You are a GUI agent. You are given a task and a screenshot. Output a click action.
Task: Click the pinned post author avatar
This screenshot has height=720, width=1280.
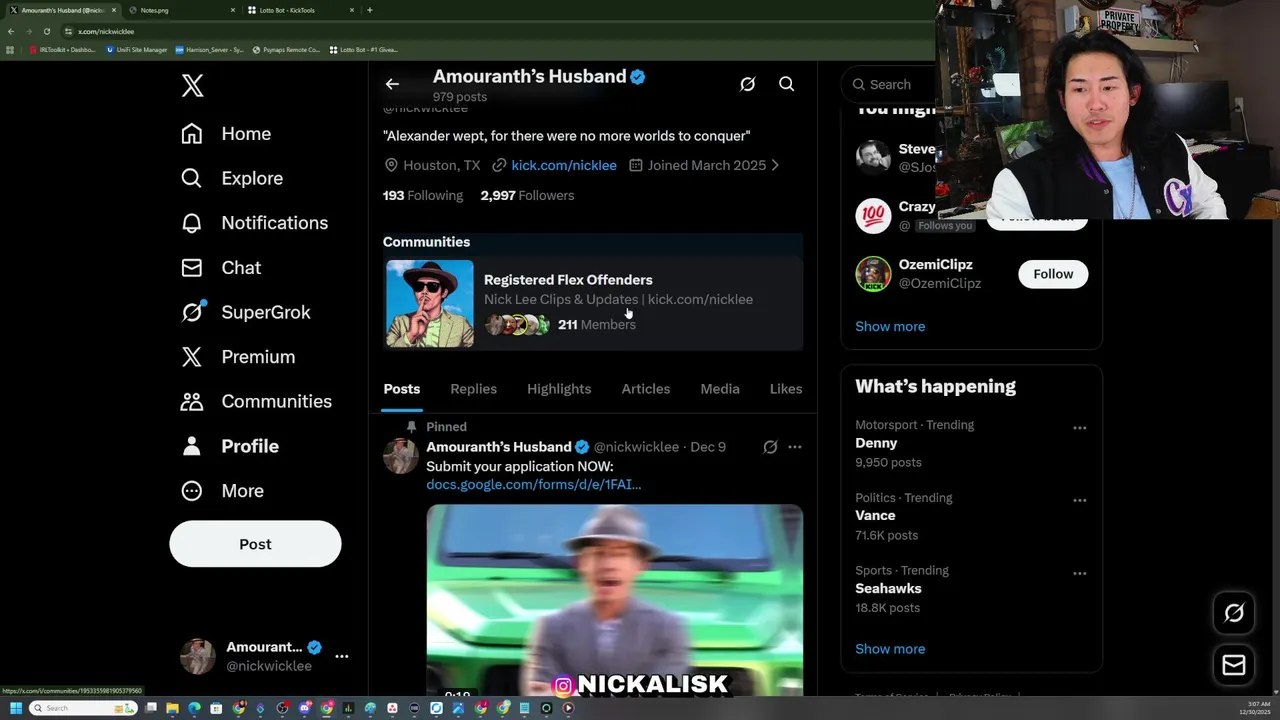[401, 456]
